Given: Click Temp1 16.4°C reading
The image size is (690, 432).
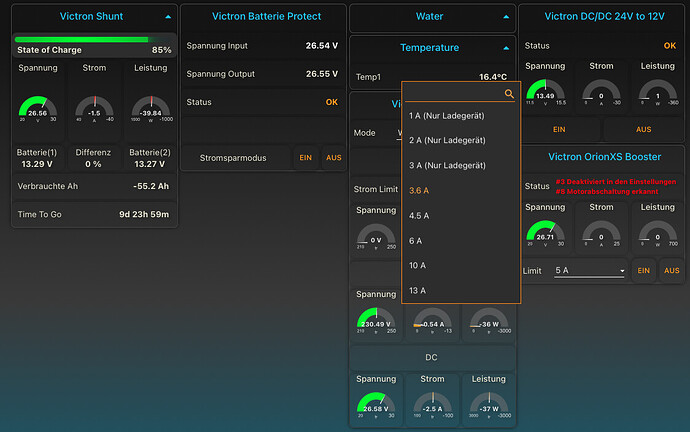Looking at the screenshot, I should (x=493, y=77).
